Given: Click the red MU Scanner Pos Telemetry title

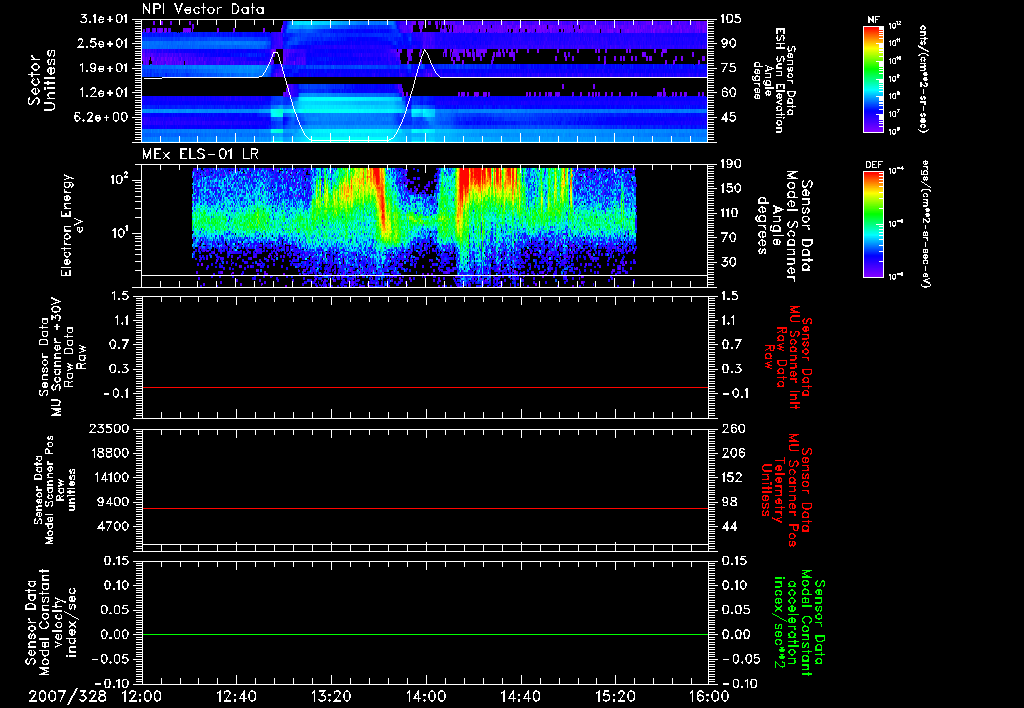Looking at the screenshot, I should pyautogui.click(x=786, y=490).
